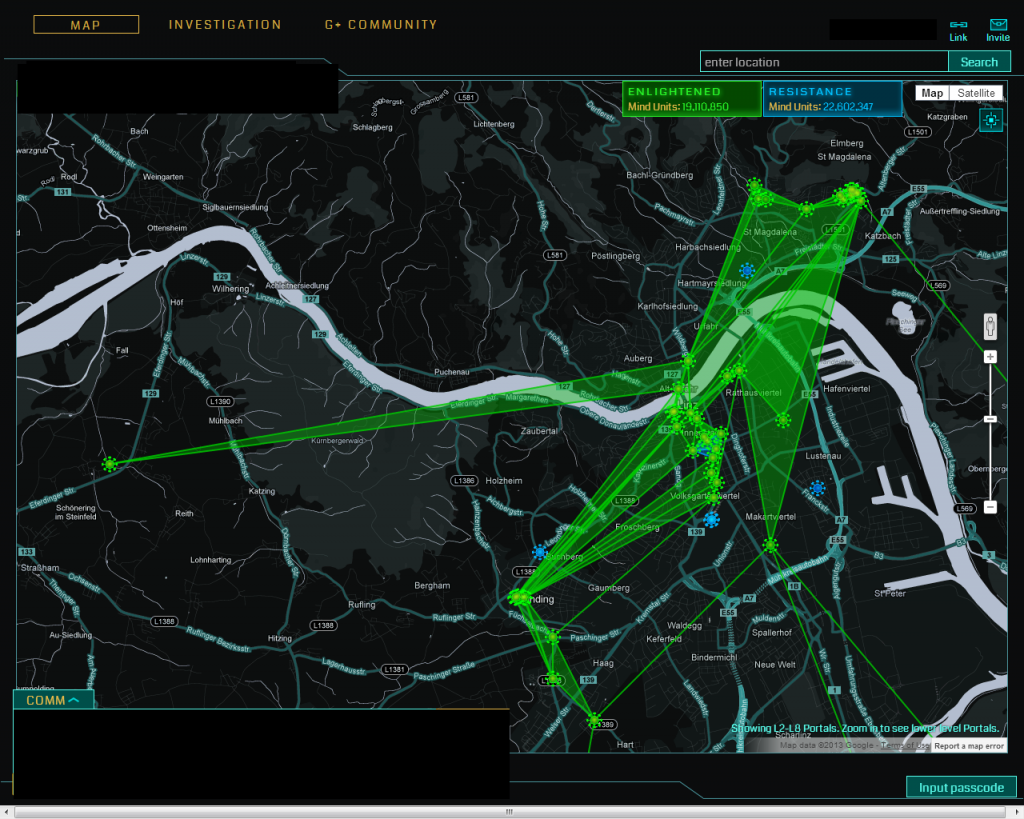1024x819 pixels.
Task: Click the blue portal near Hartmayrsiedlung
Action: [x=746, y=270]
